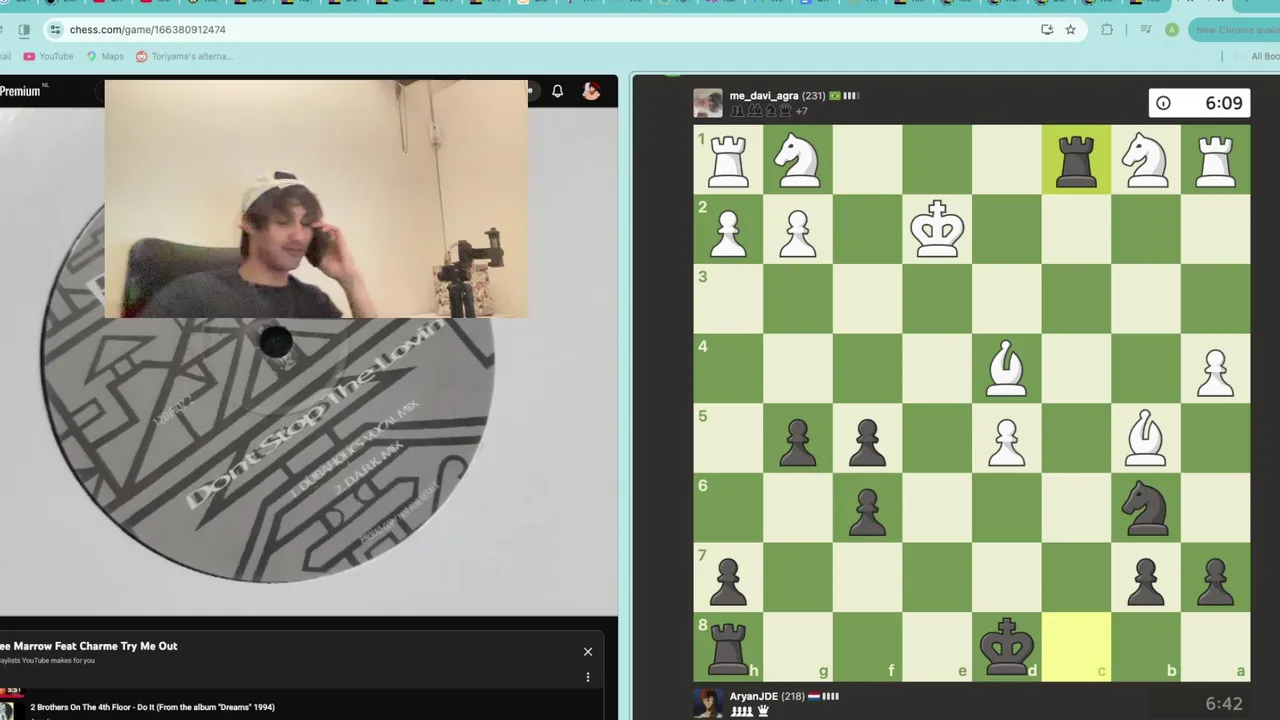Open AryanJDE player profile name
1280x720 pixels.
(753, 696)
